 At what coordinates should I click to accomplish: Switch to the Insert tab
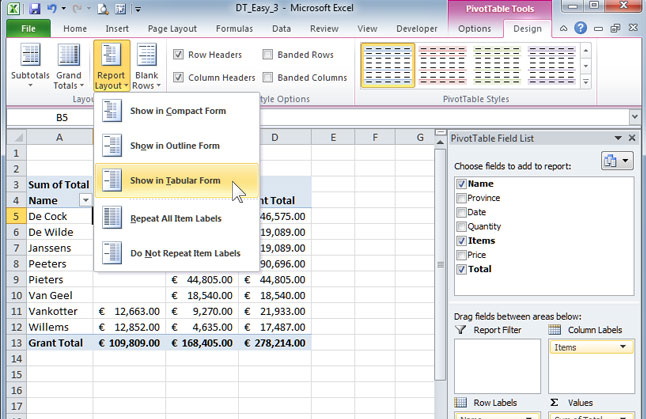click(117, 28)
